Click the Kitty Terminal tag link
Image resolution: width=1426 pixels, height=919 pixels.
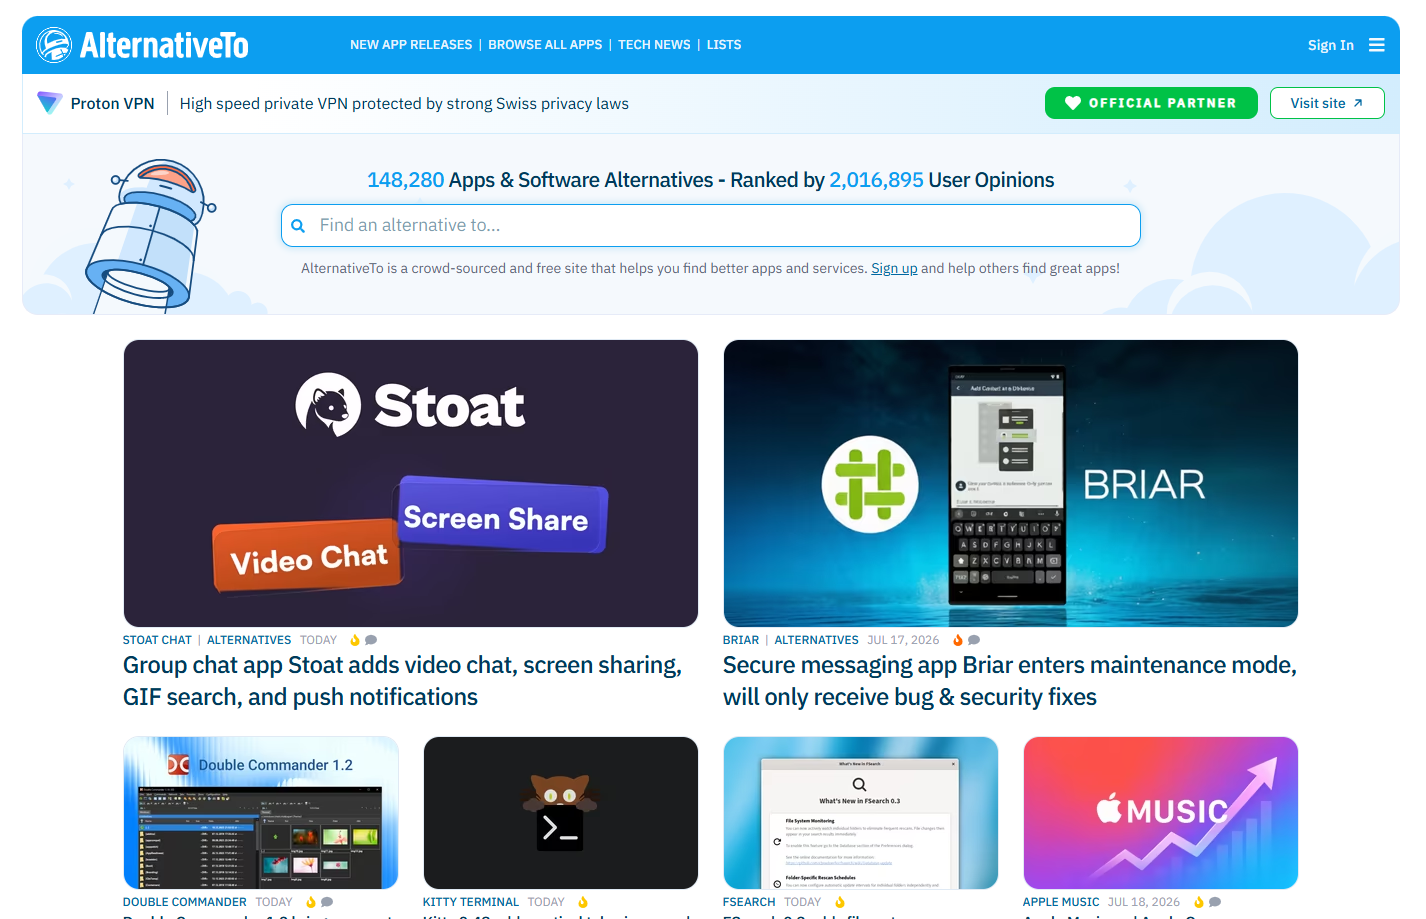pyautogui.click(x=471, y=902)
